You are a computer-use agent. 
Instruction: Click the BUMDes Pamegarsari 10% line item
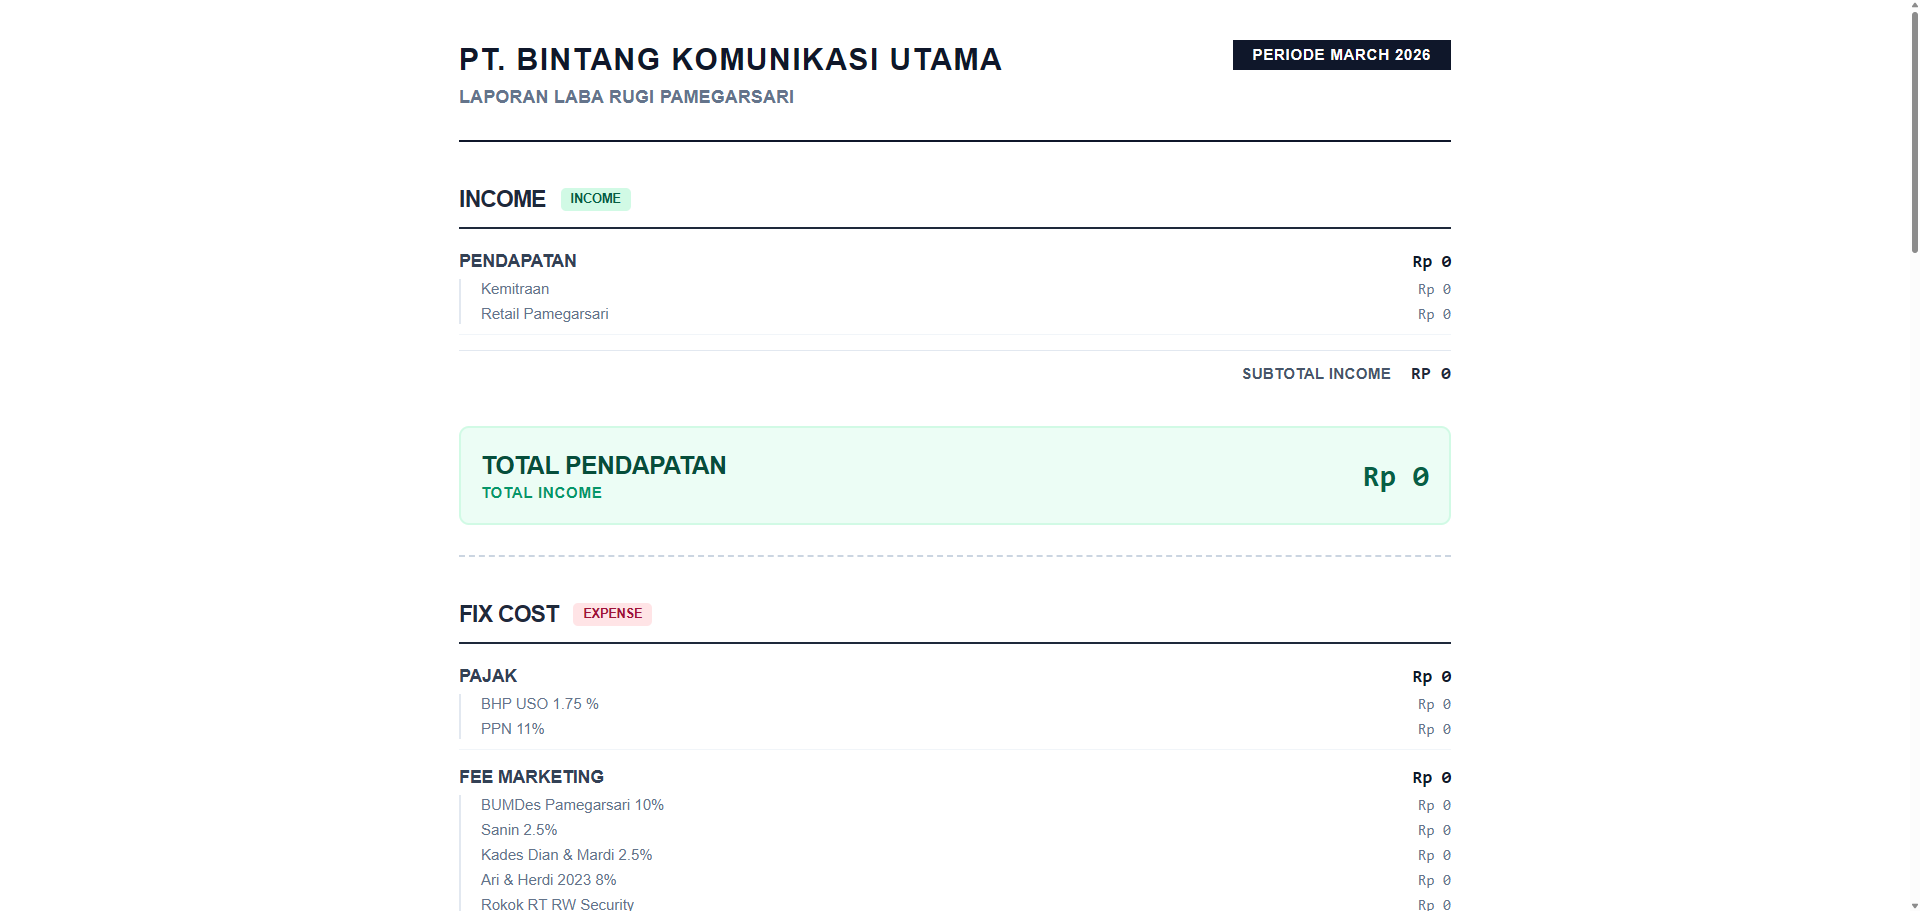572,805
